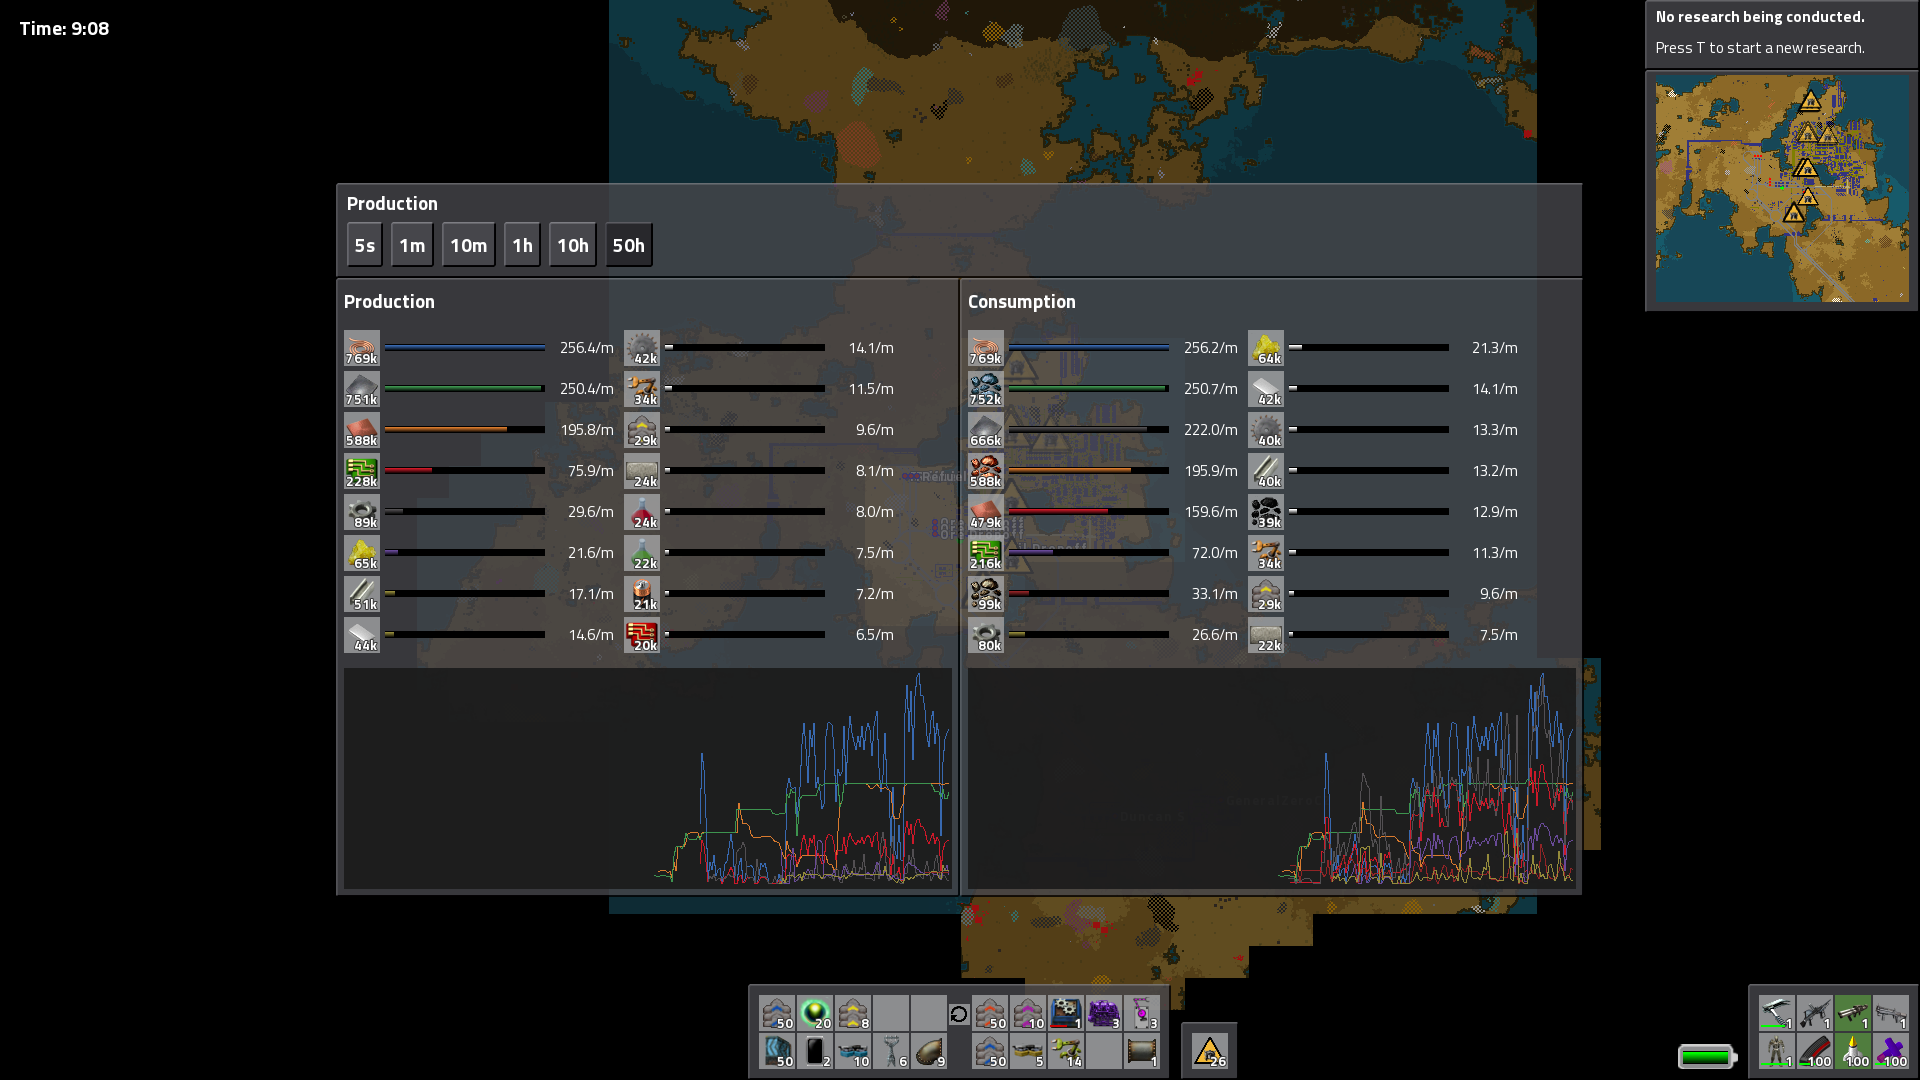Click stone brick 24k production icon

[x=642, y=471]
